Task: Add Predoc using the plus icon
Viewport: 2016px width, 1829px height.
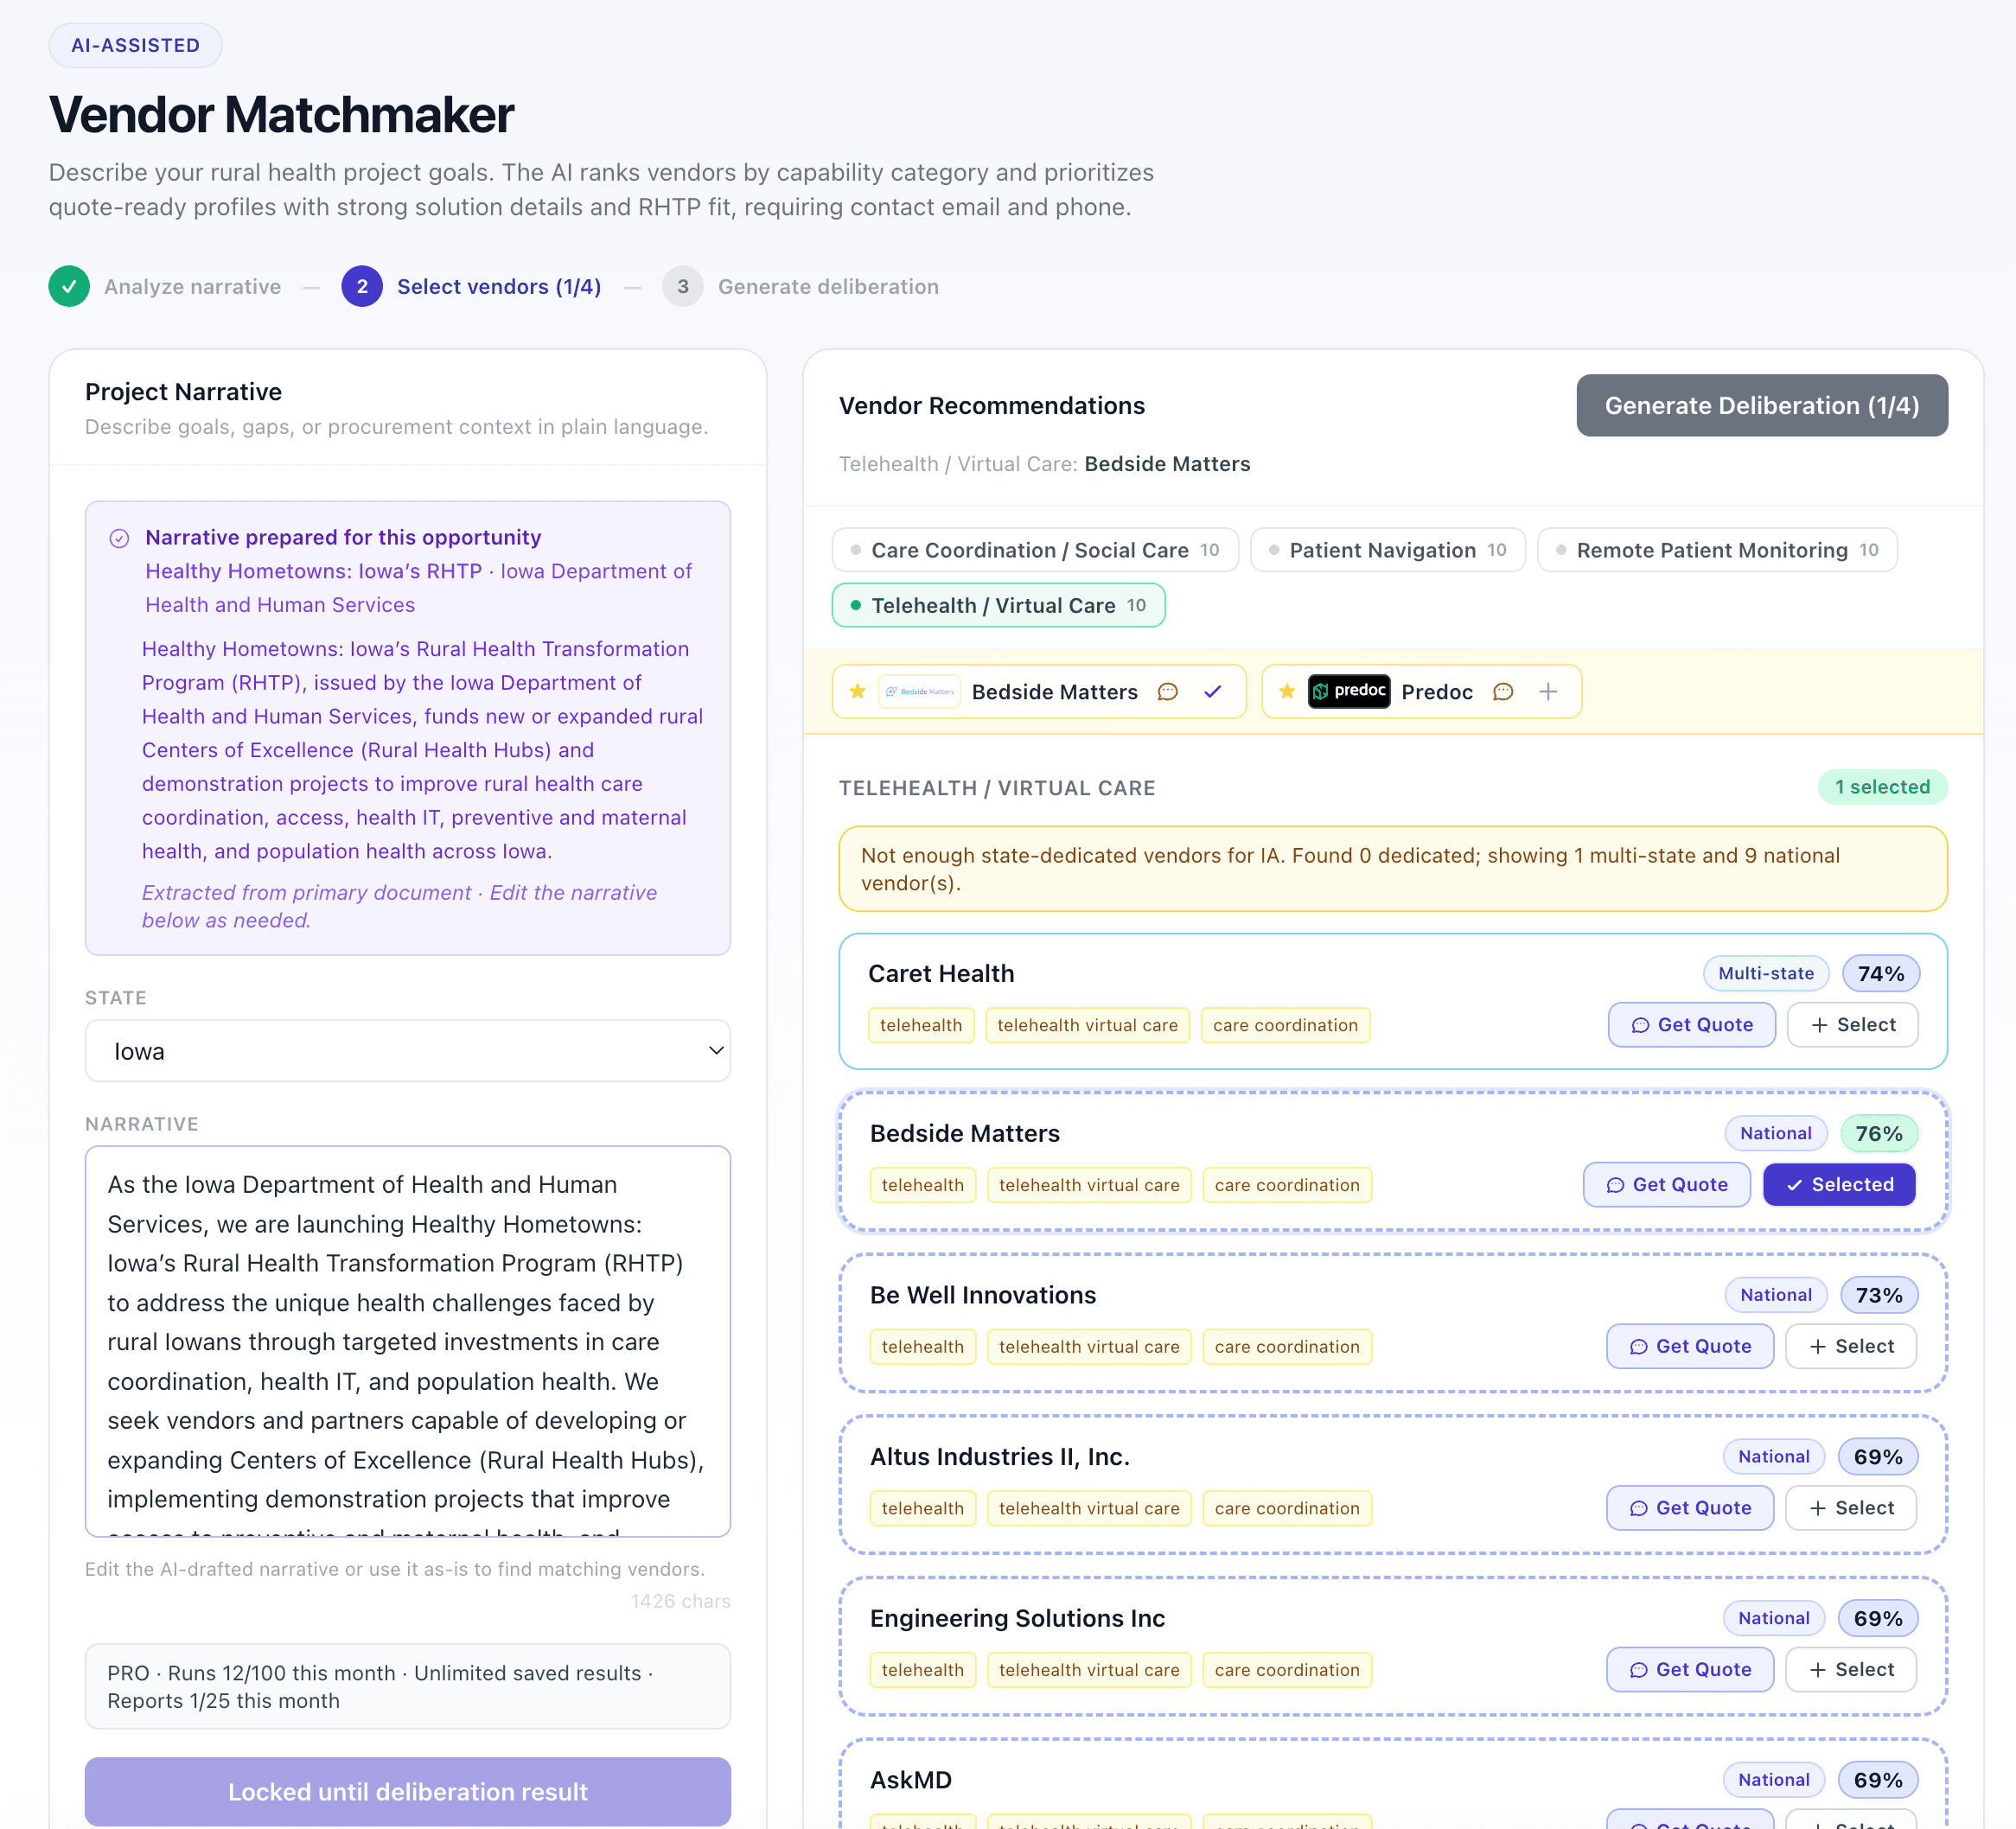Action: pyautogui.click(x=1548, y=691)
